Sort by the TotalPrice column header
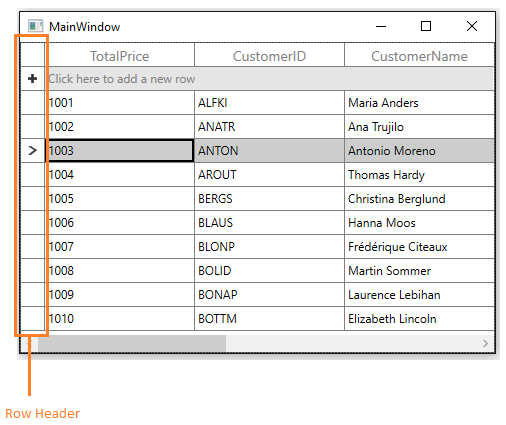 (x=119, y=55)
